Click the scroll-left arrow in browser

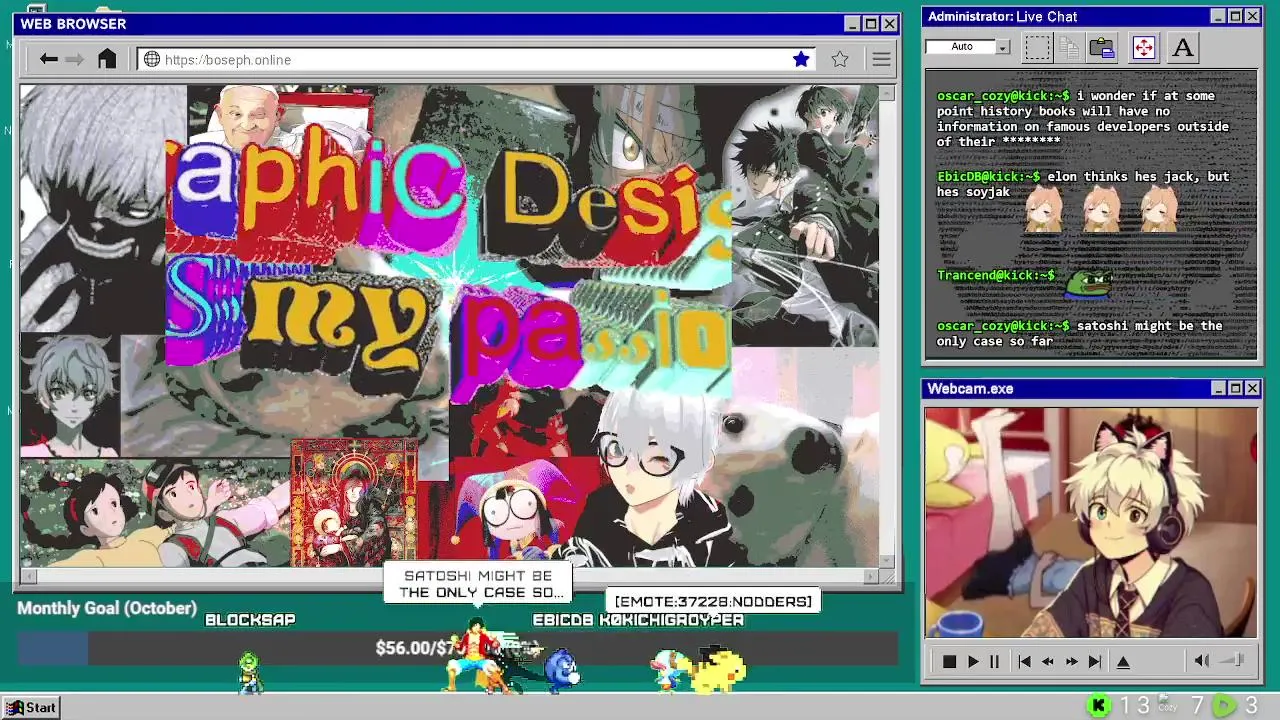pyautogui.click(x=28, y=576)
